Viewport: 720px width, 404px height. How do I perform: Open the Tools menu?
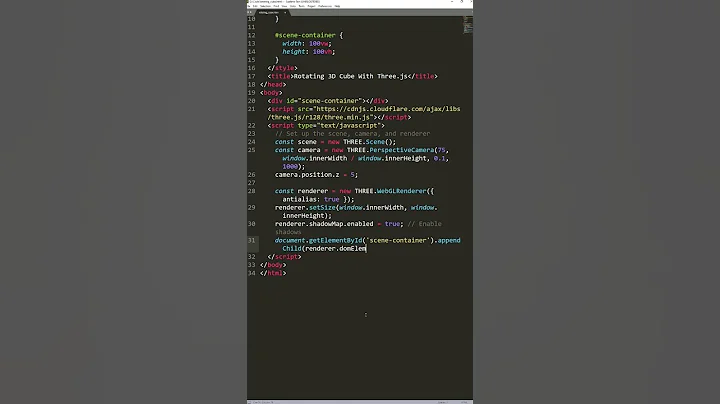pos(301,6)
